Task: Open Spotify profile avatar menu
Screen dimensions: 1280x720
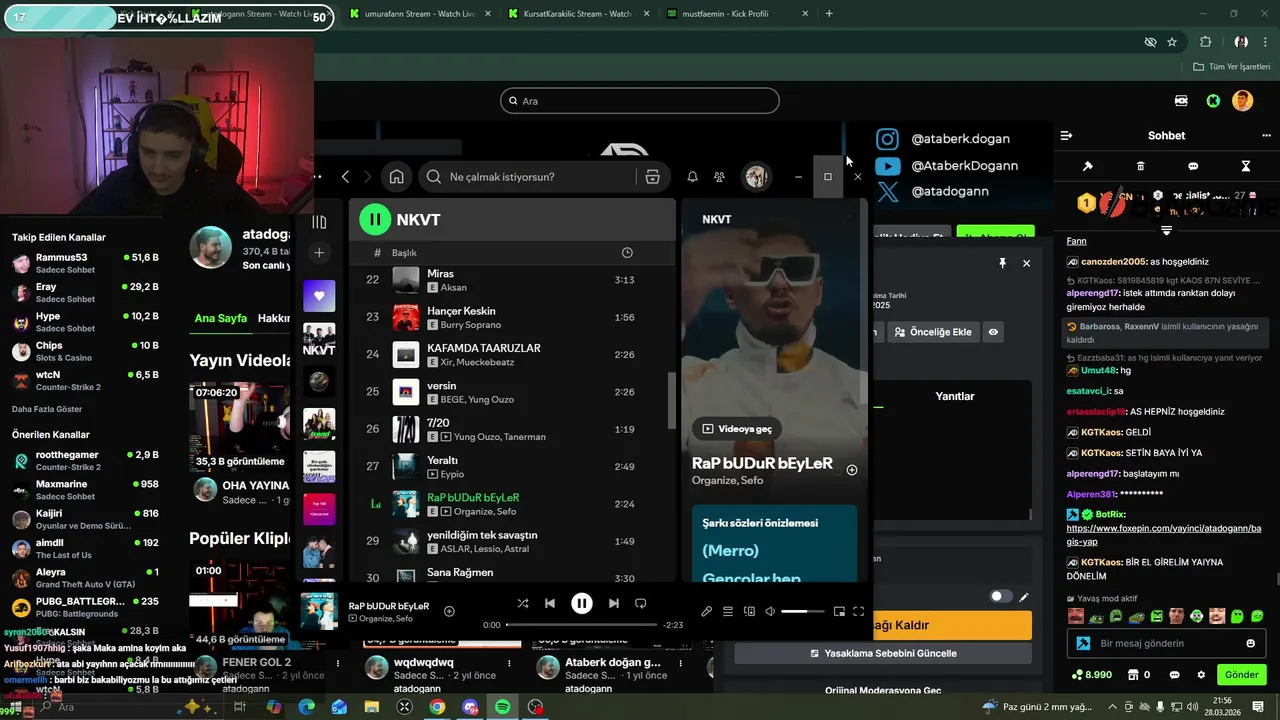Action: click(x=756, y=177)
